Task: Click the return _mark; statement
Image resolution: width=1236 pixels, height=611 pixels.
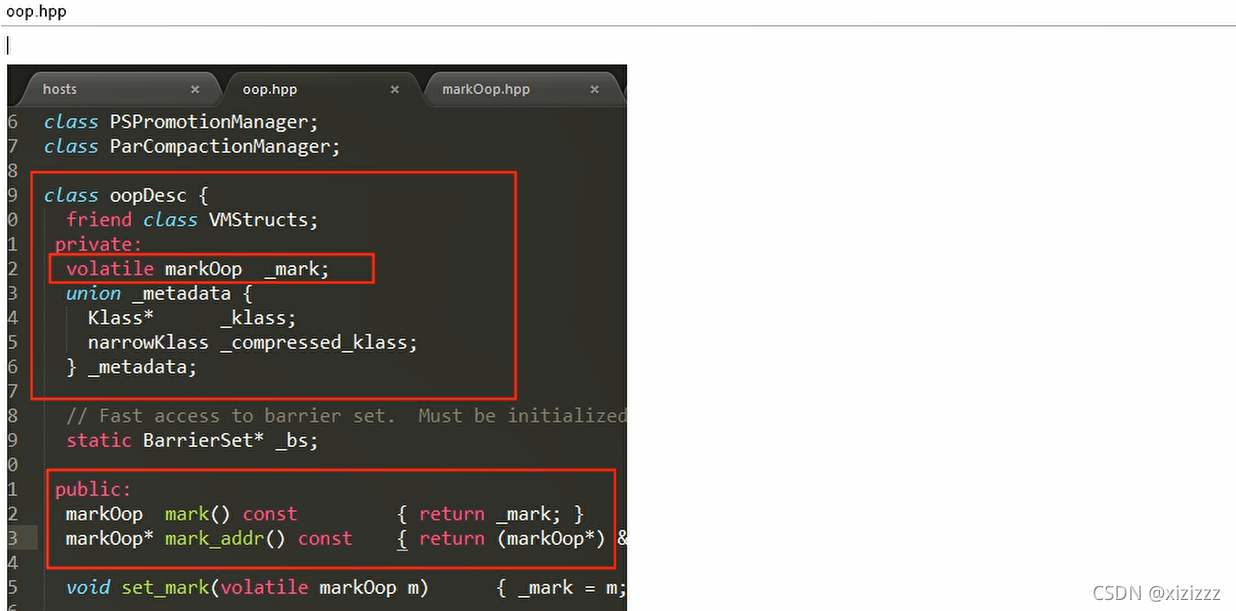Action: (490, 514)
